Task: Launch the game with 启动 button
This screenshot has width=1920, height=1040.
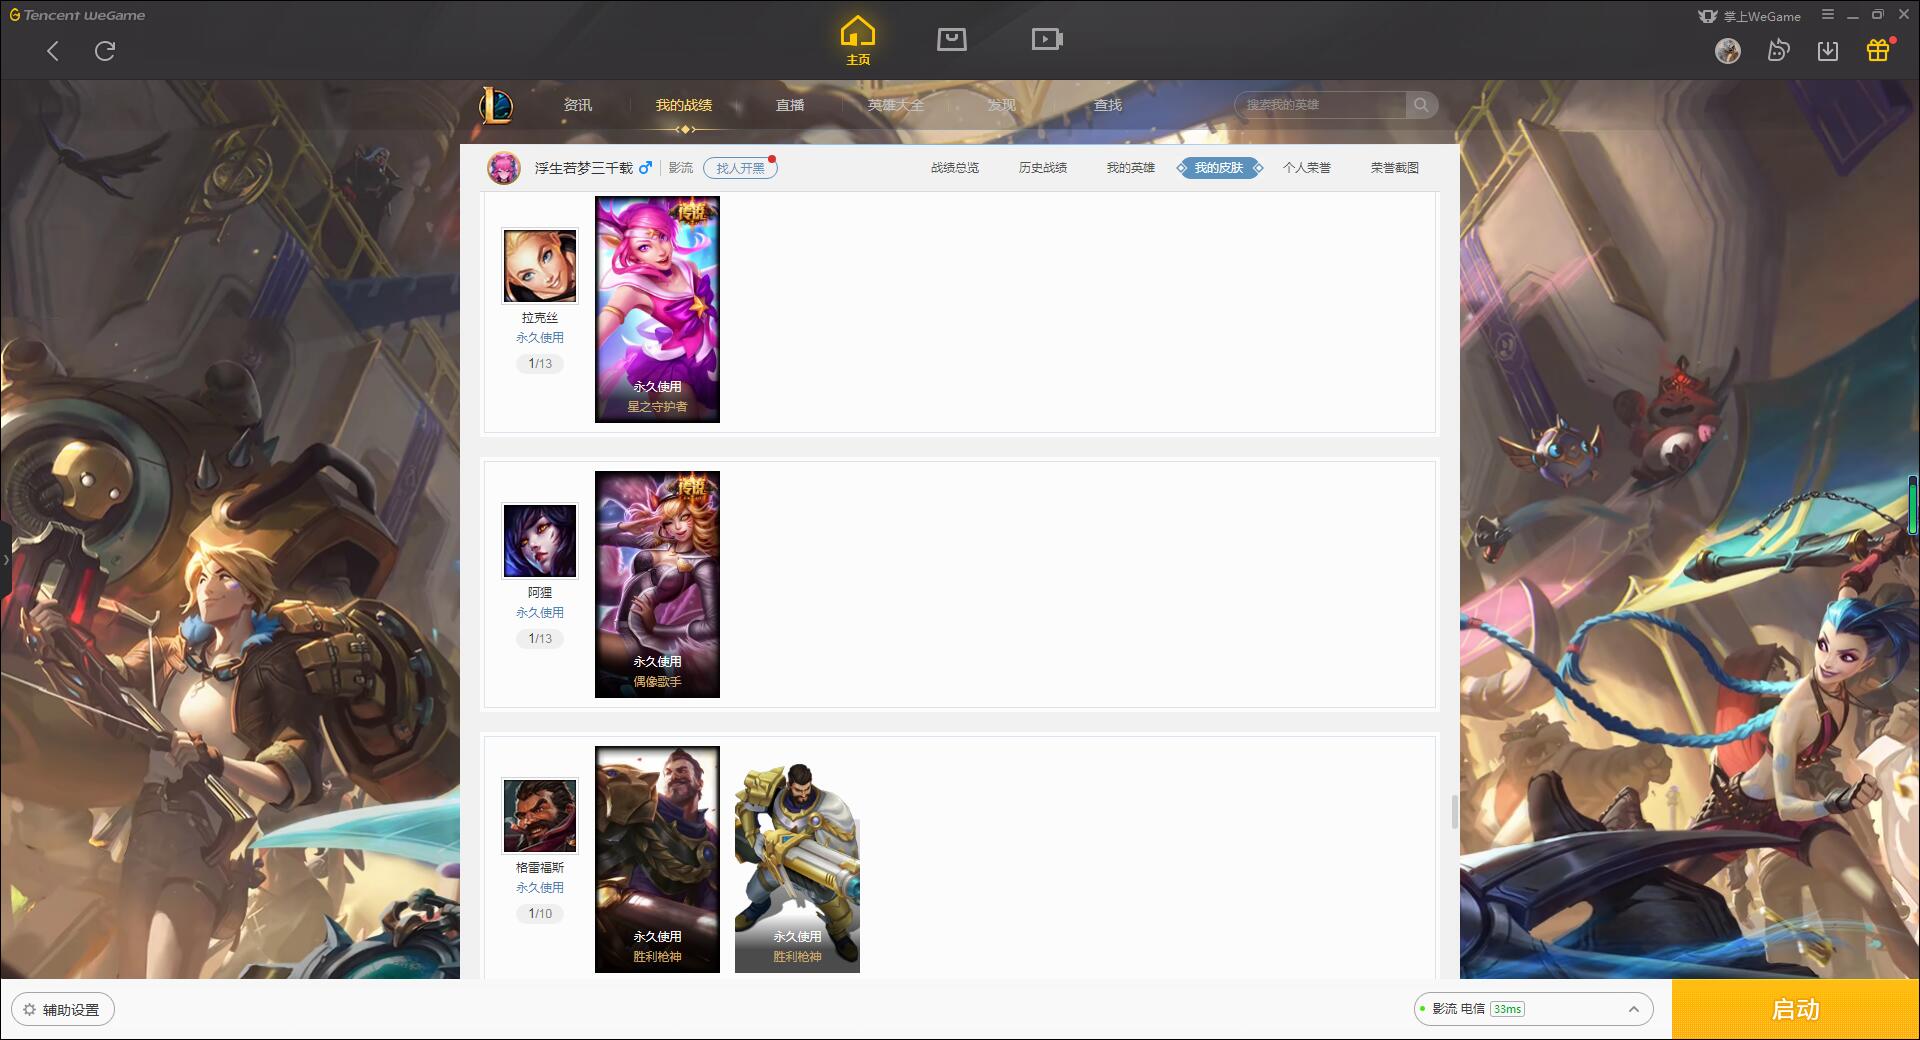Action: pyautogui.click(x=1796, y=1010)
